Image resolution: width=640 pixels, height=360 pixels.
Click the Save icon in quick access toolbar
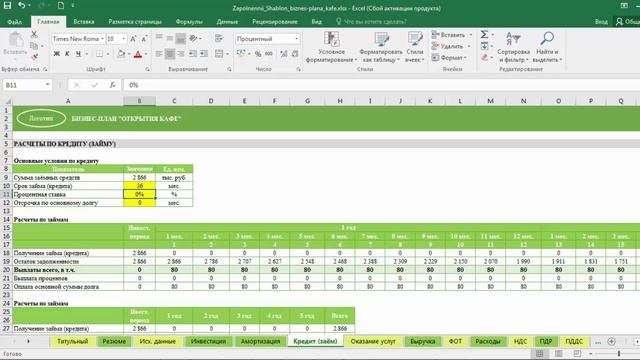tap(7, 5)
